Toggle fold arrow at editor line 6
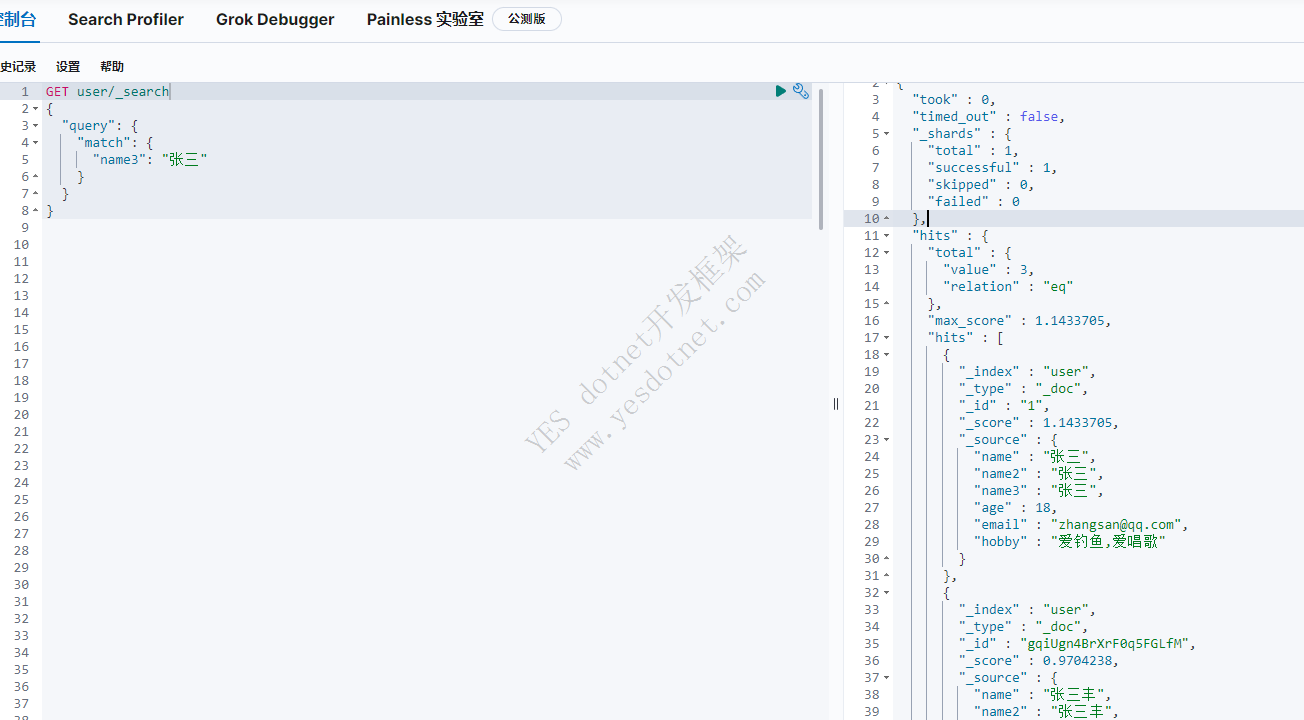The width and height of the screenshot is (1304, 720). (x=36, y=176)
